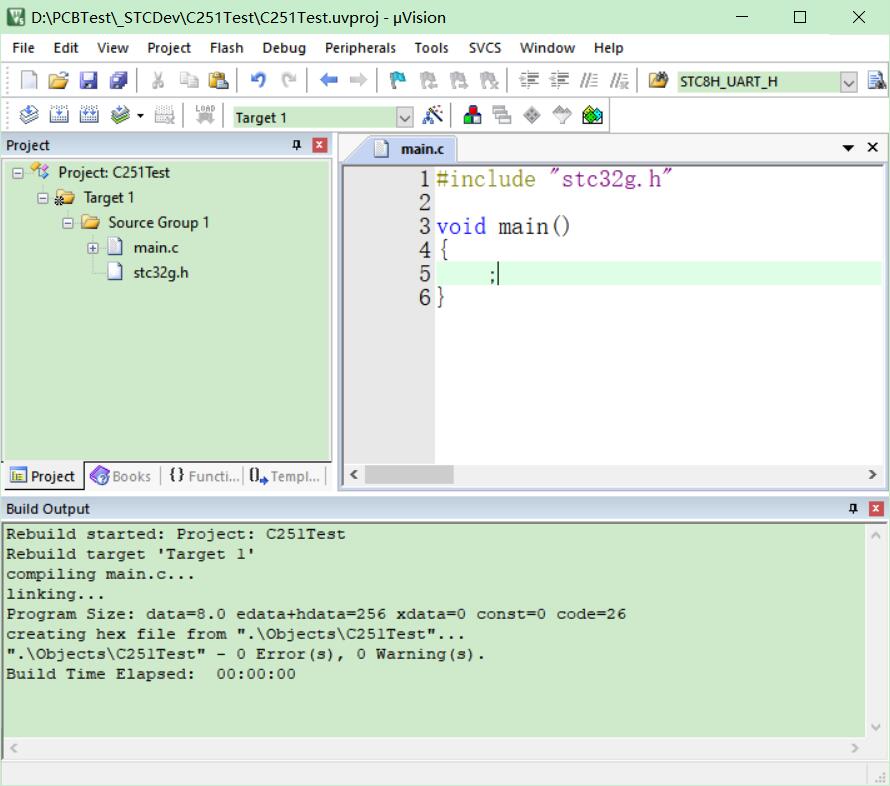The image size is (890, 786).
Task: Open Options for Target magic wand
Action: (433, 115)
